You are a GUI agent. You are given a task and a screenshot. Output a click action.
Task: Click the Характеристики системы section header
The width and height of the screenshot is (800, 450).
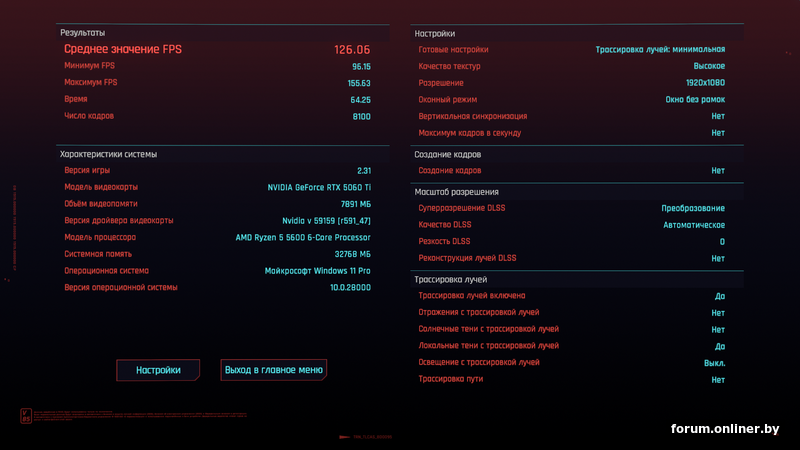pos(108,154)
